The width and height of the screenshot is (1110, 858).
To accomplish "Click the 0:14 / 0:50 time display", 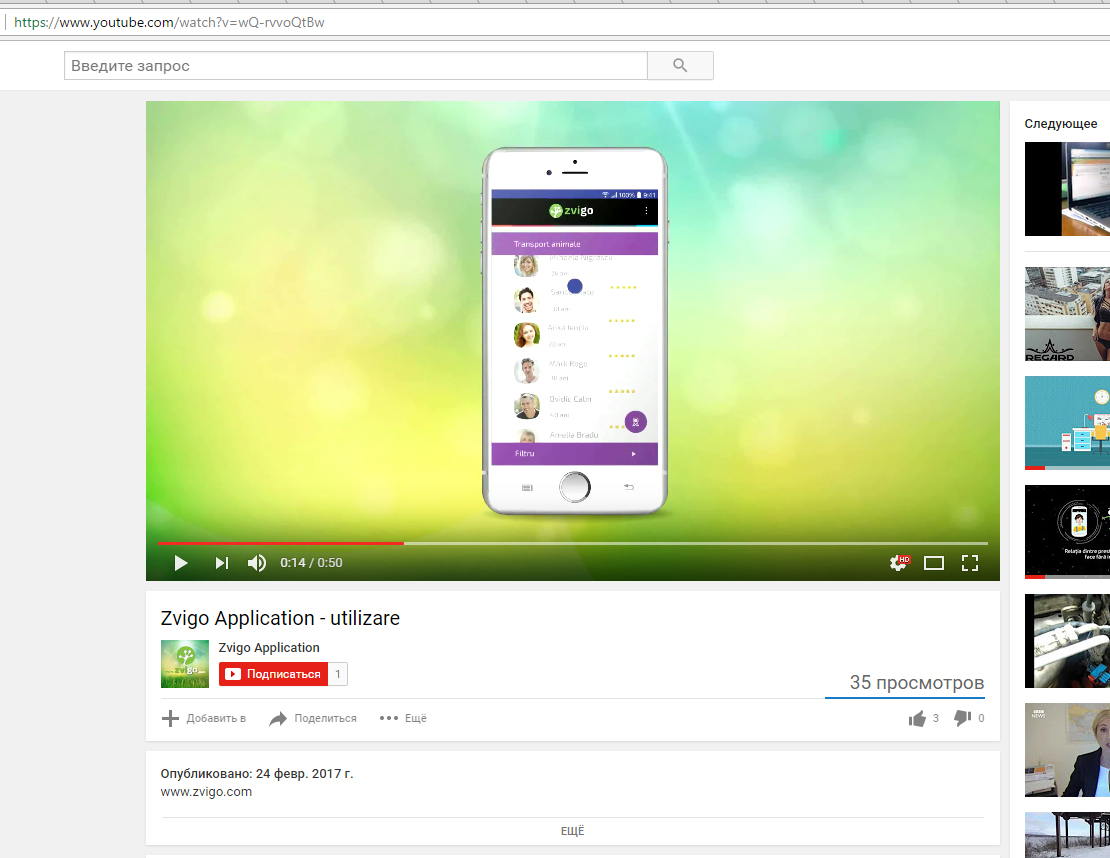I will pyautogui.click(x=311, y=563).
